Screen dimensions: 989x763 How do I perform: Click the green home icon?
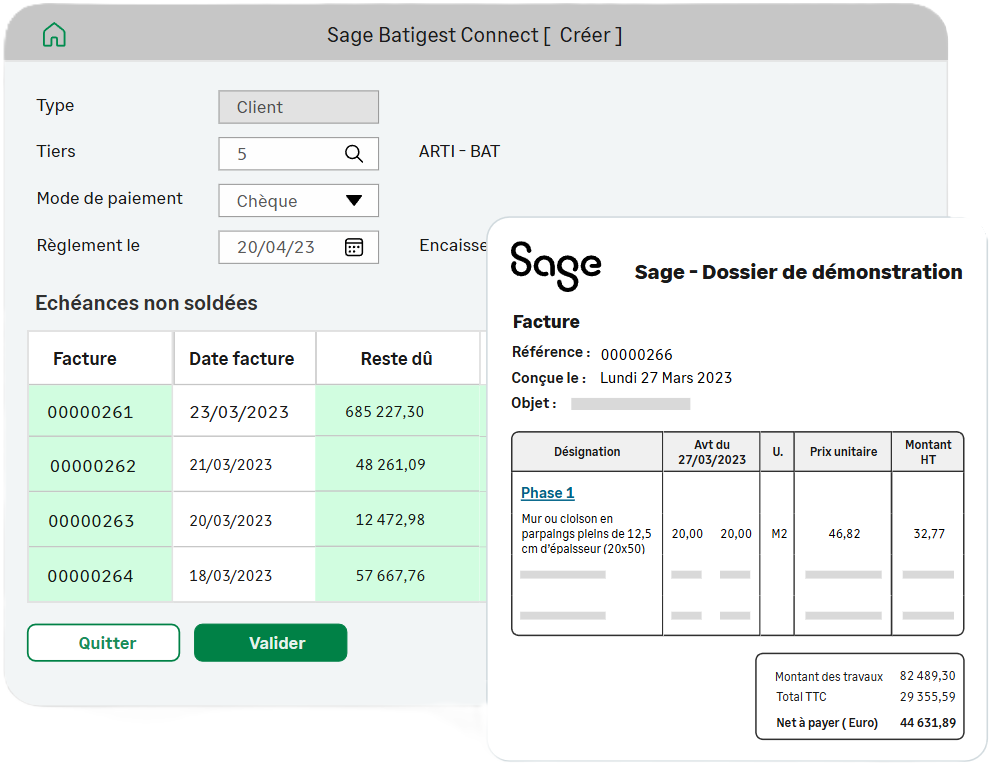coord(54,35)
